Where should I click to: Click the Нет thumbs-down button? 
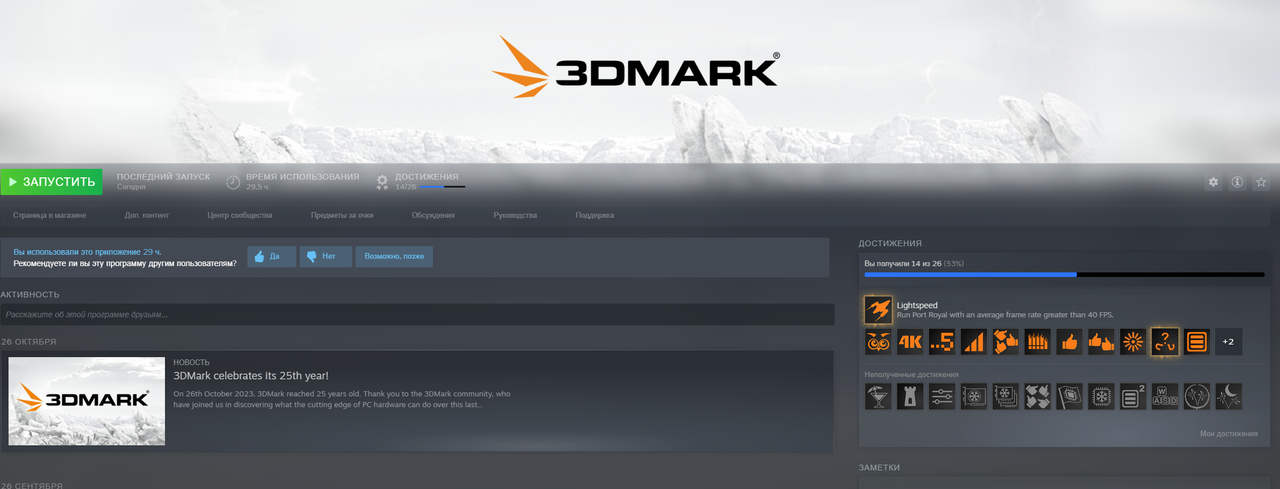tap(325, 257)
